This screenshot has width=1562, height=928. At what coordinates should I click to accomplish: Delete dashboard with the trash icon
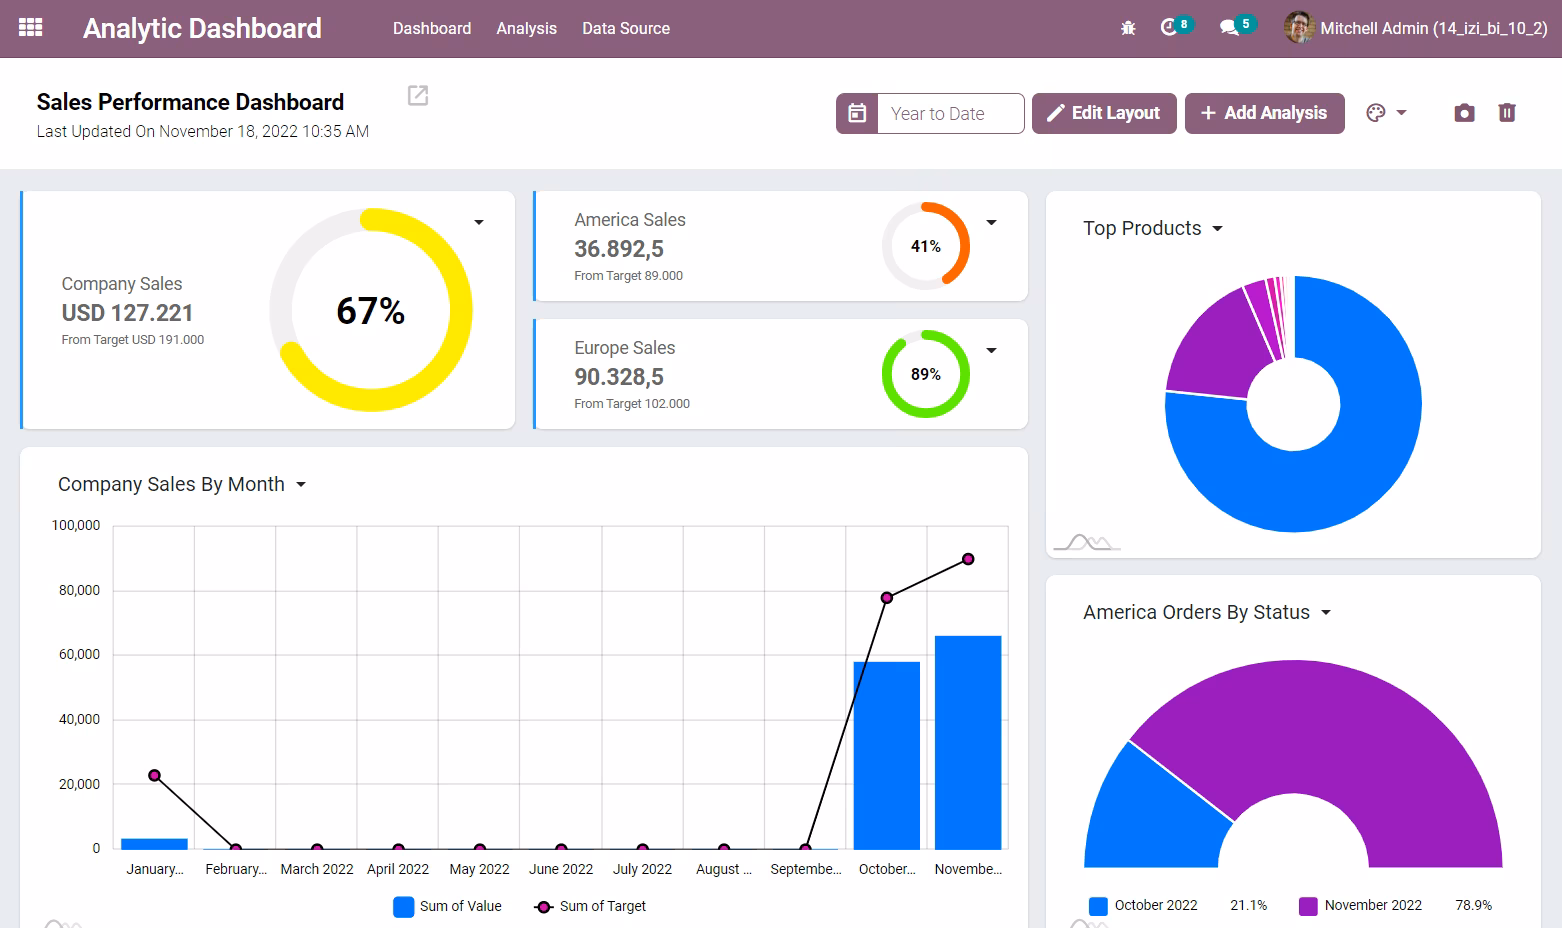1507,113
